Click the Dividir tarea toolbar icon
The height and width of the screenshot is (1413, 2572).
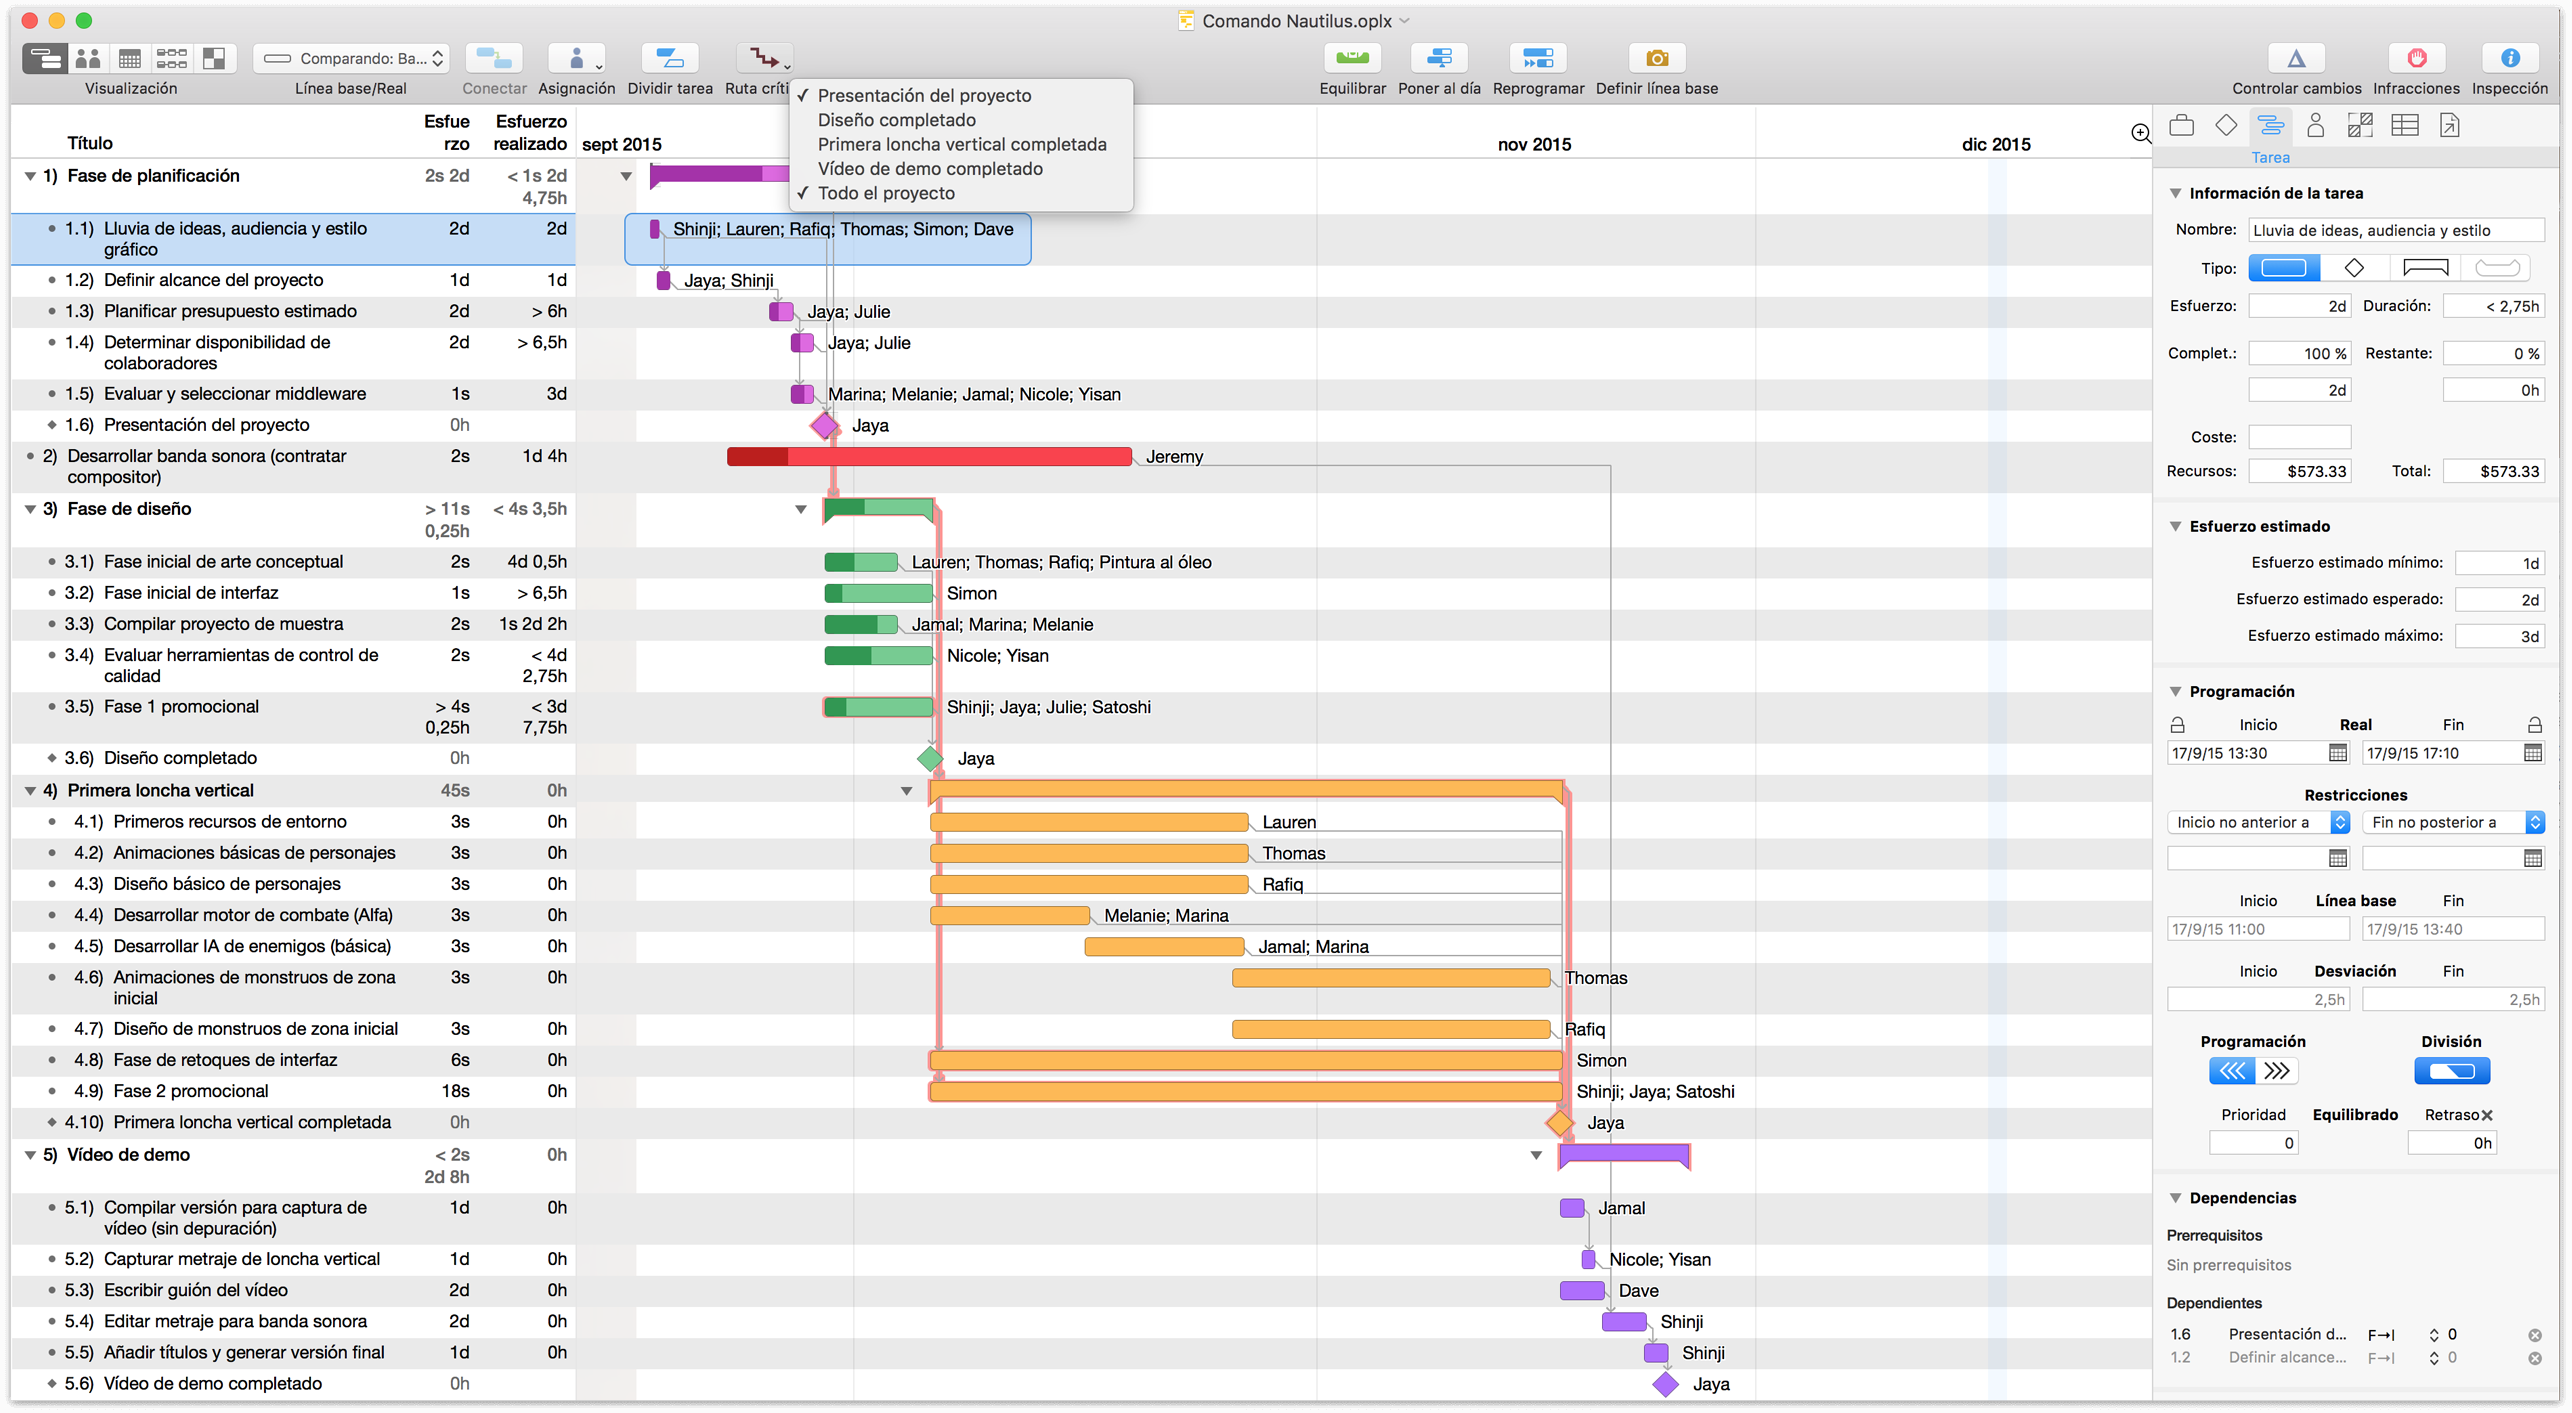click(669, 59)
